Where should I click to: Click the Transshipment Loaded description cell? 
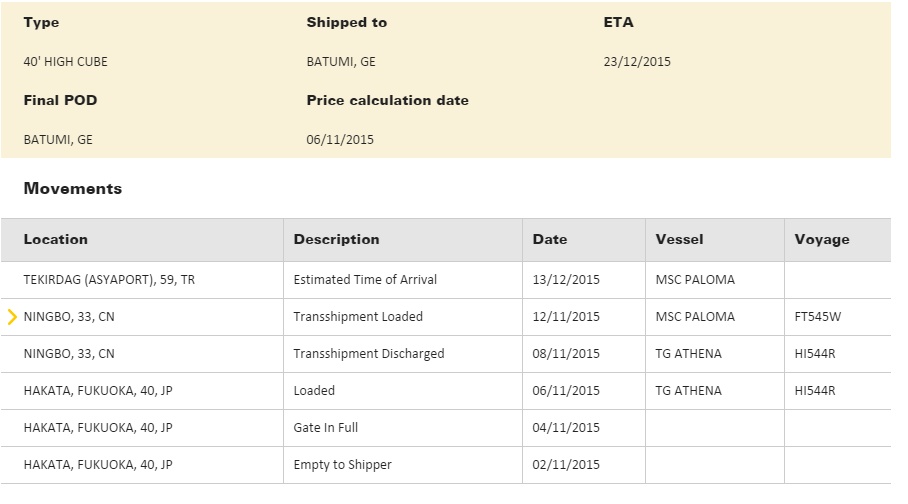(x=358, y=317)
